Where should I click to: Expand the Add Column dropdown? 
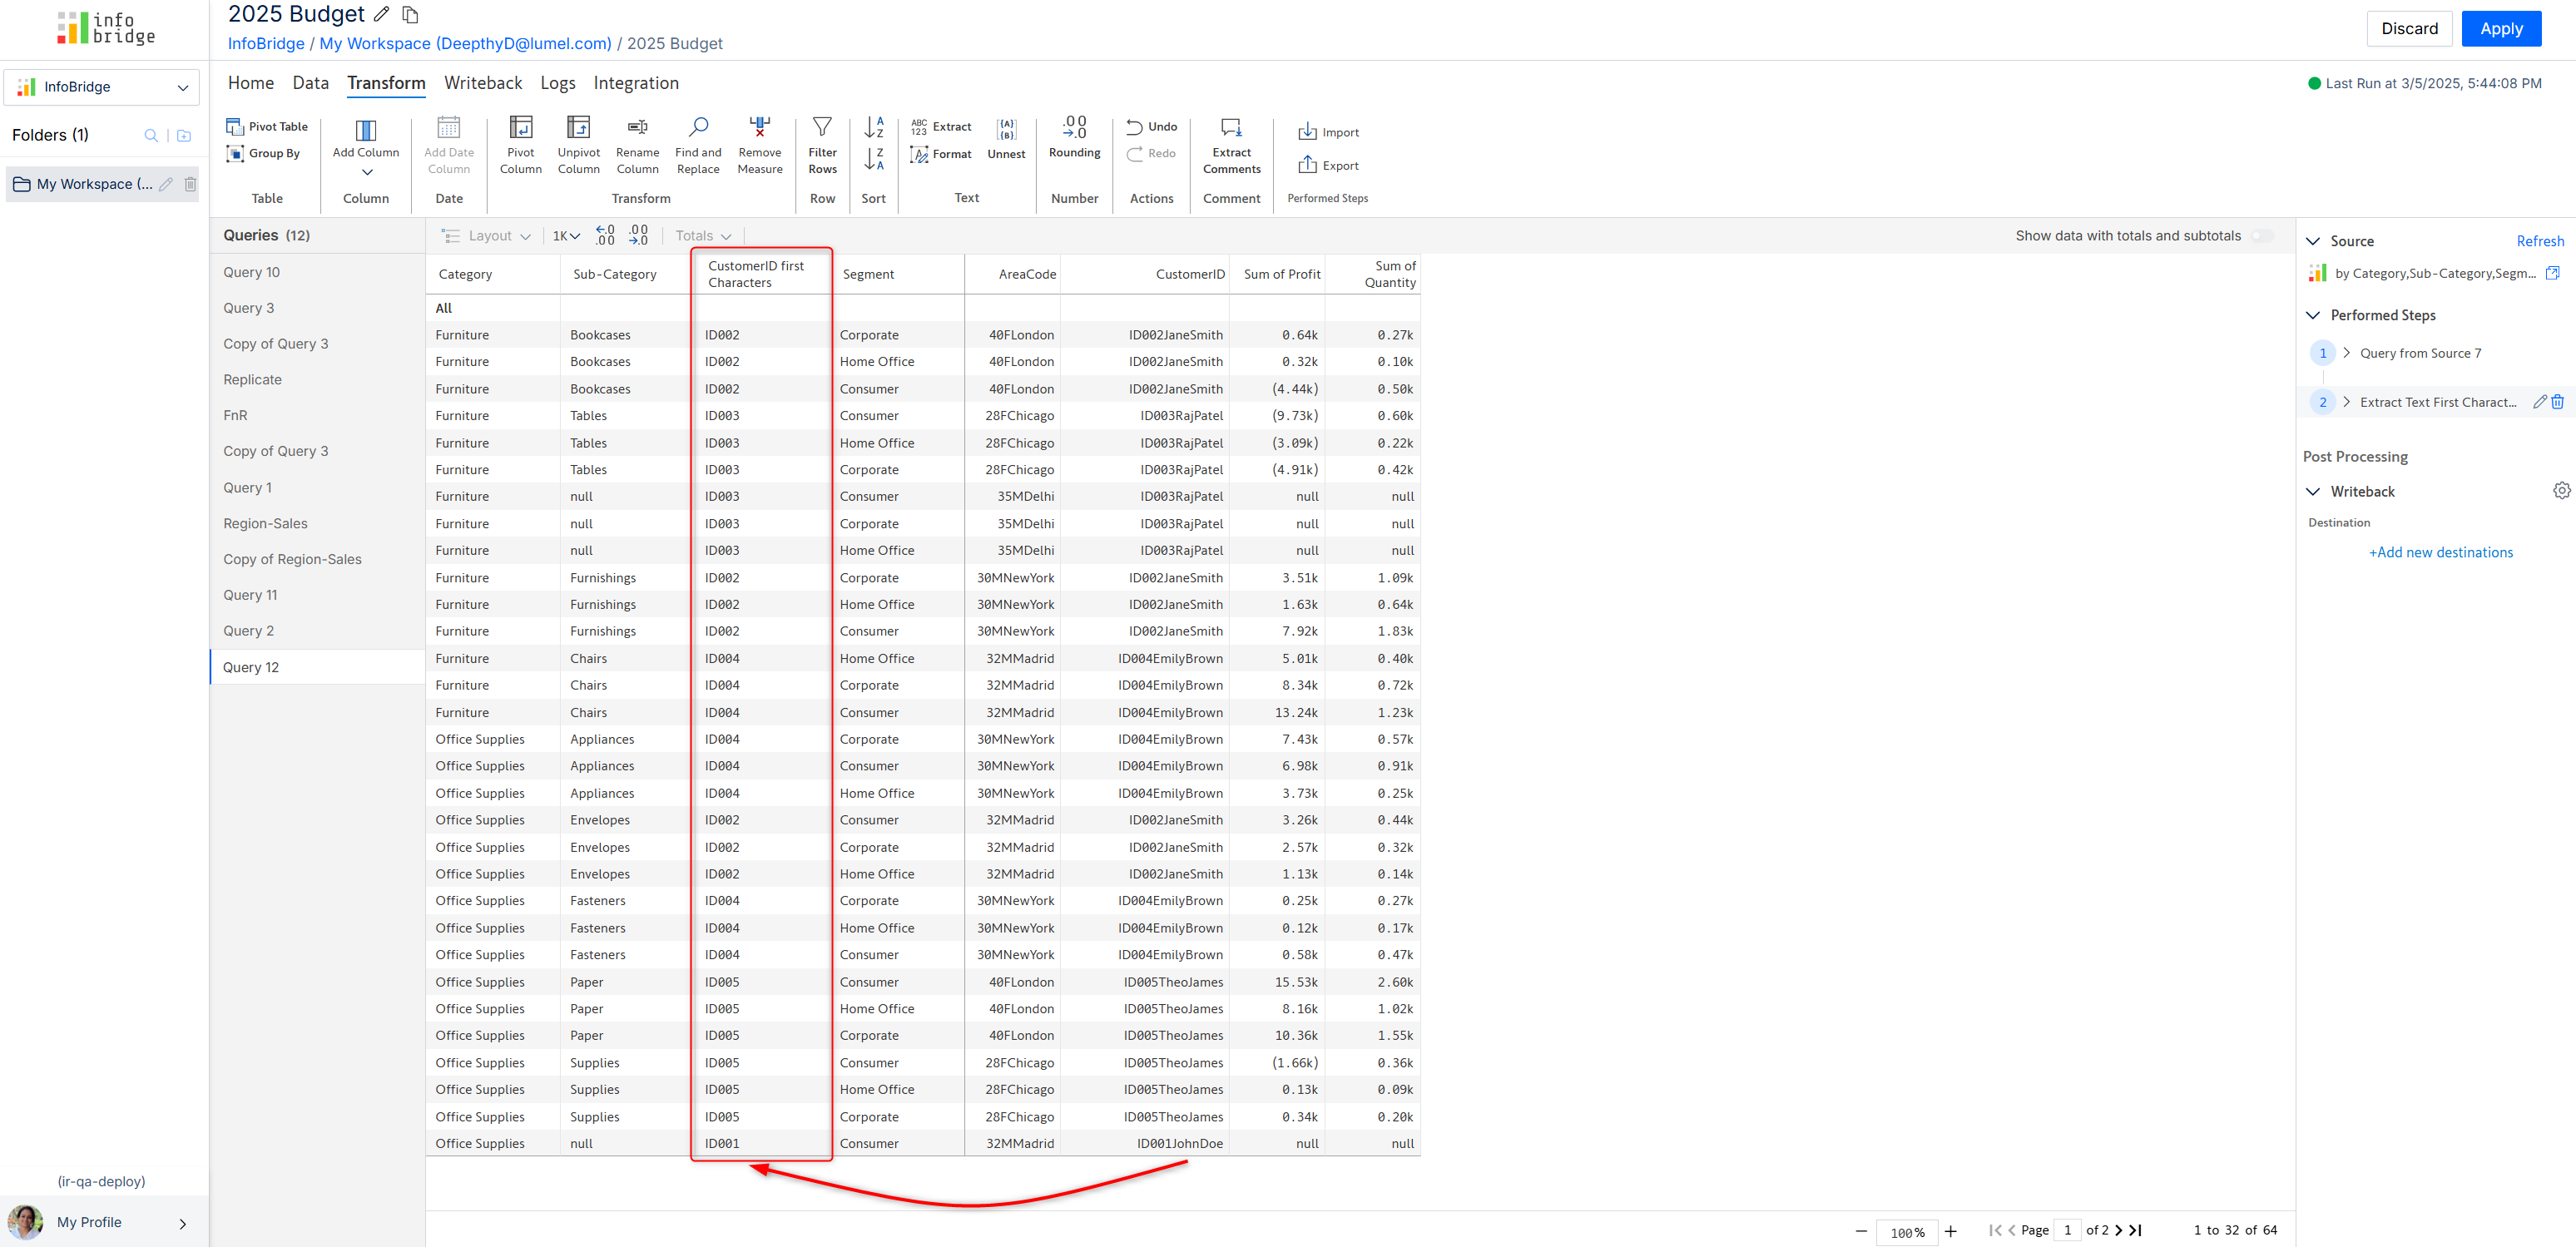pyautogui.click(x=366, y=172)
